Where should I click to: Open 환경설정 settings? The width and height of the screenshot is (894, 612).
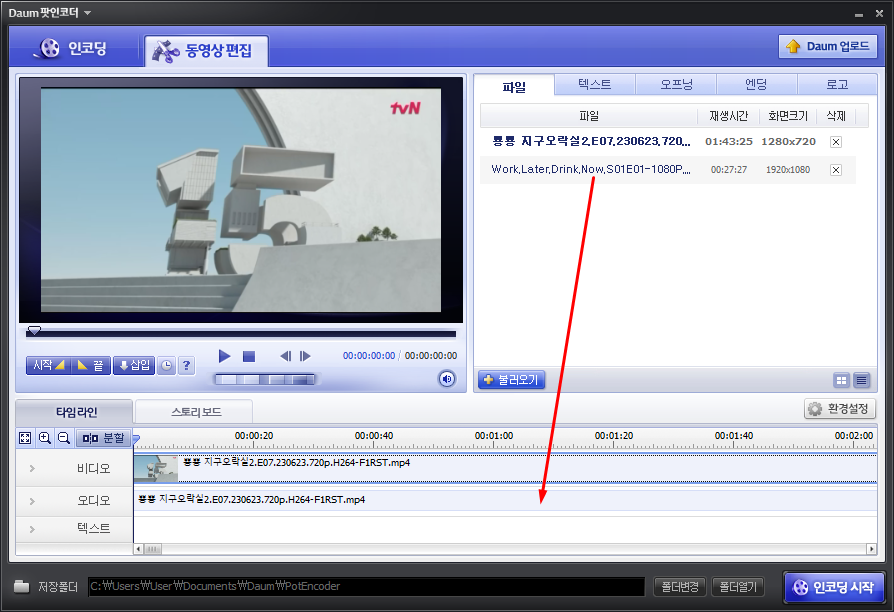(x=840, y=409)
